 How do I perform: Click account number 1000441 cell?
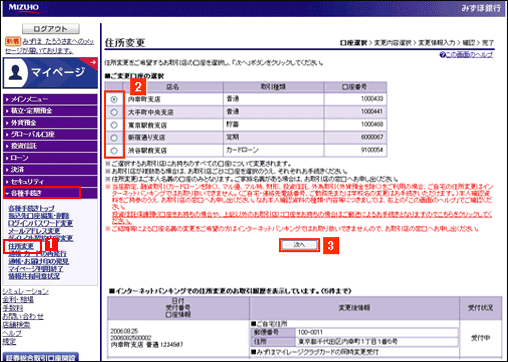[x=355, y=111]
